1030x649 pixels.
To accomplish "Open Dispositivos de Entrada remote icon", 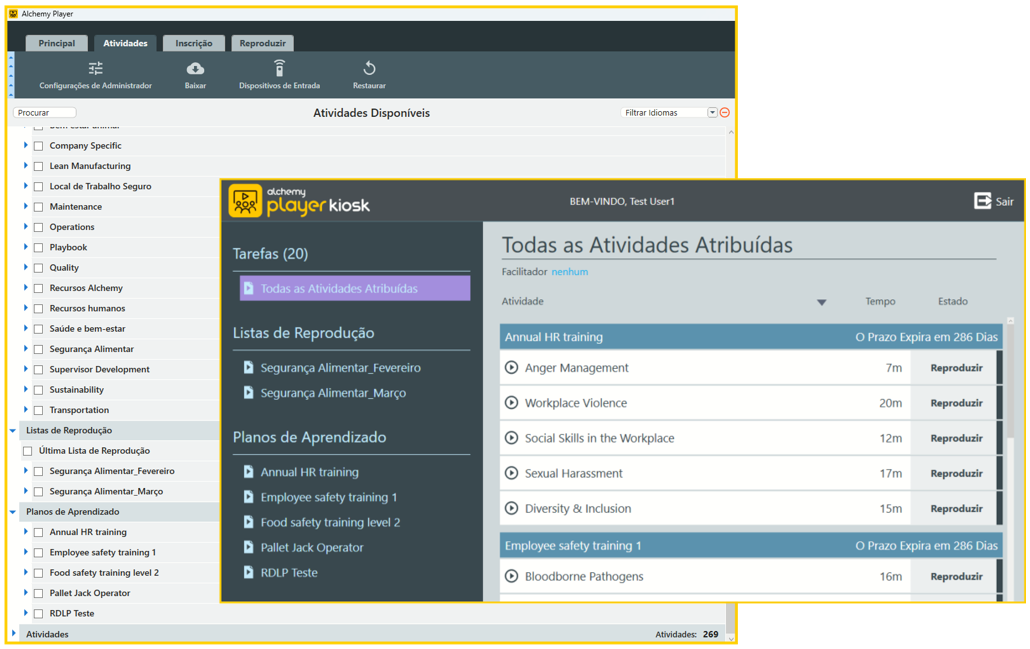I will tap(279, 69).
